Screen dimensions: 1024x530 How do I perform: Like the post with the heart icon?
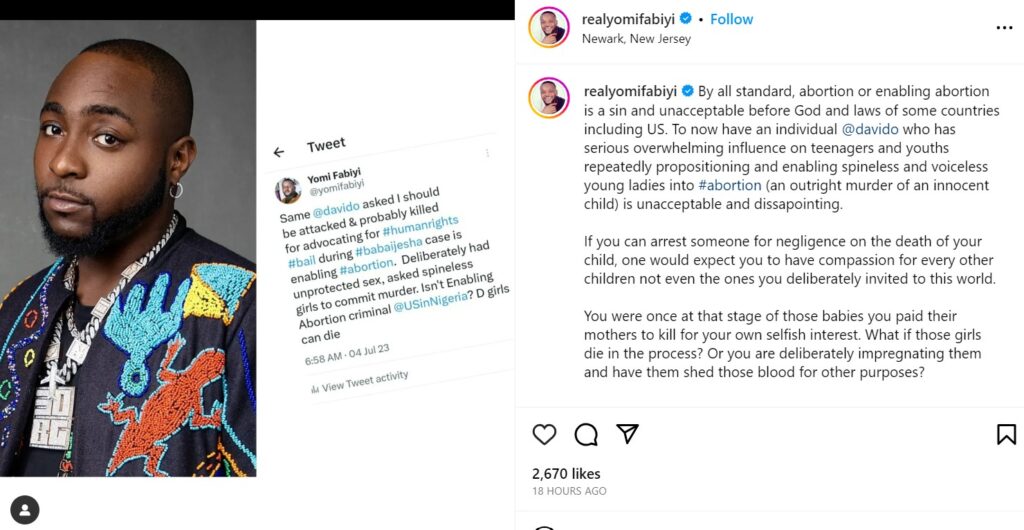pos(544,434)
